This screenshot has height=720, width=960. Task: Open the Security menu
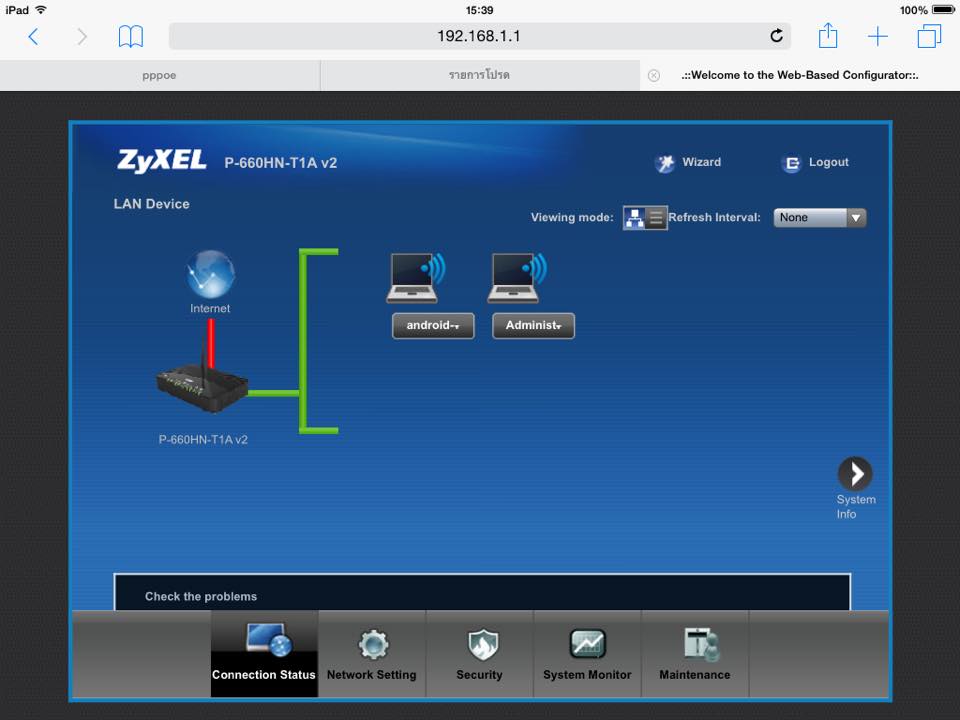click(479, 654)
